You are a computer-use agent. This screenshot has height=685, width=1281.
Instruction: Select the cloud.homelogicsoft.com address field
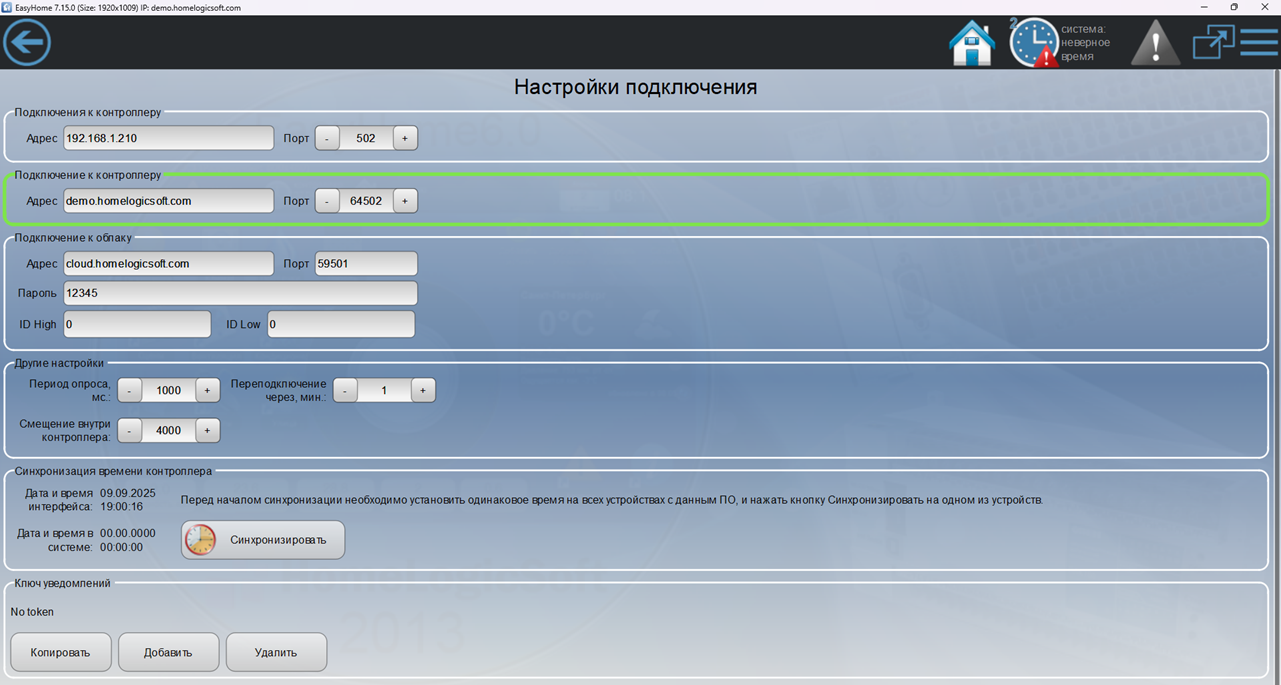click(x=168, y=263)
